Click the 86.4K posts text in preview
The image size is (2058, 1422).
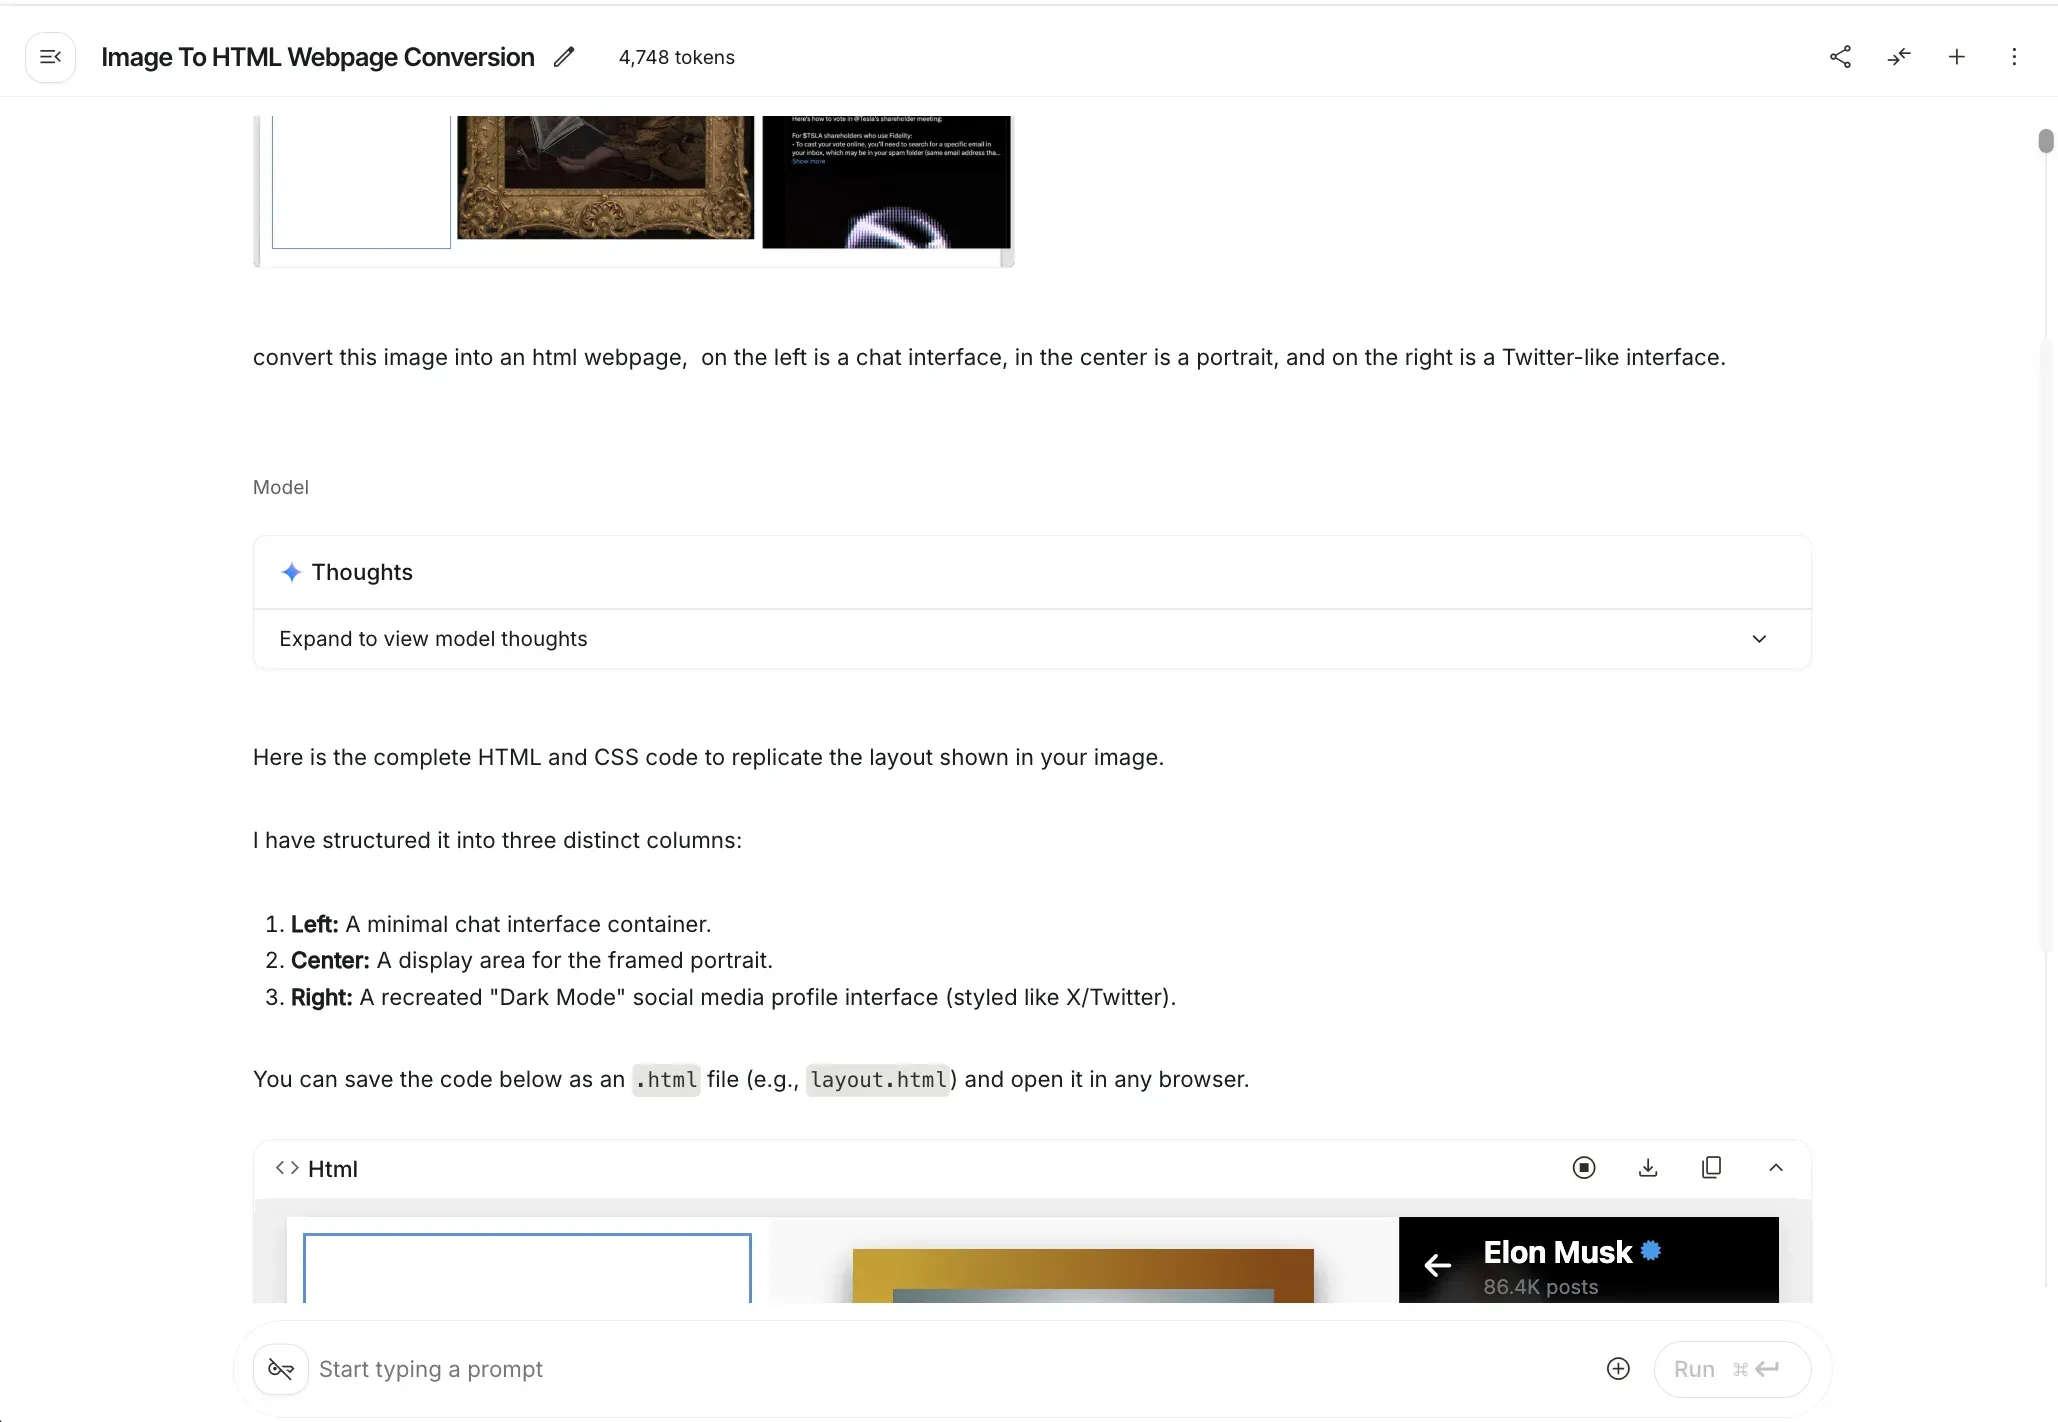pyautogui.click(x=1541, y=1287)
